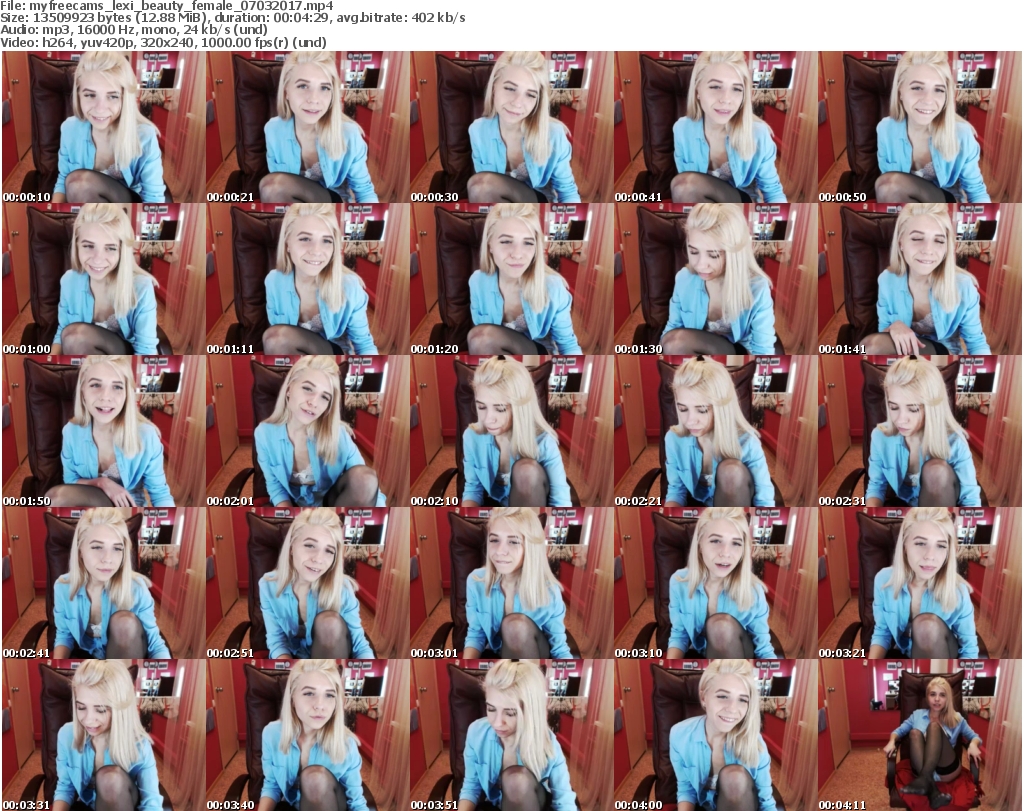Open the frame timestamped 00:02:41
This screenshot has width=1024, height=811.
point(104,583)
